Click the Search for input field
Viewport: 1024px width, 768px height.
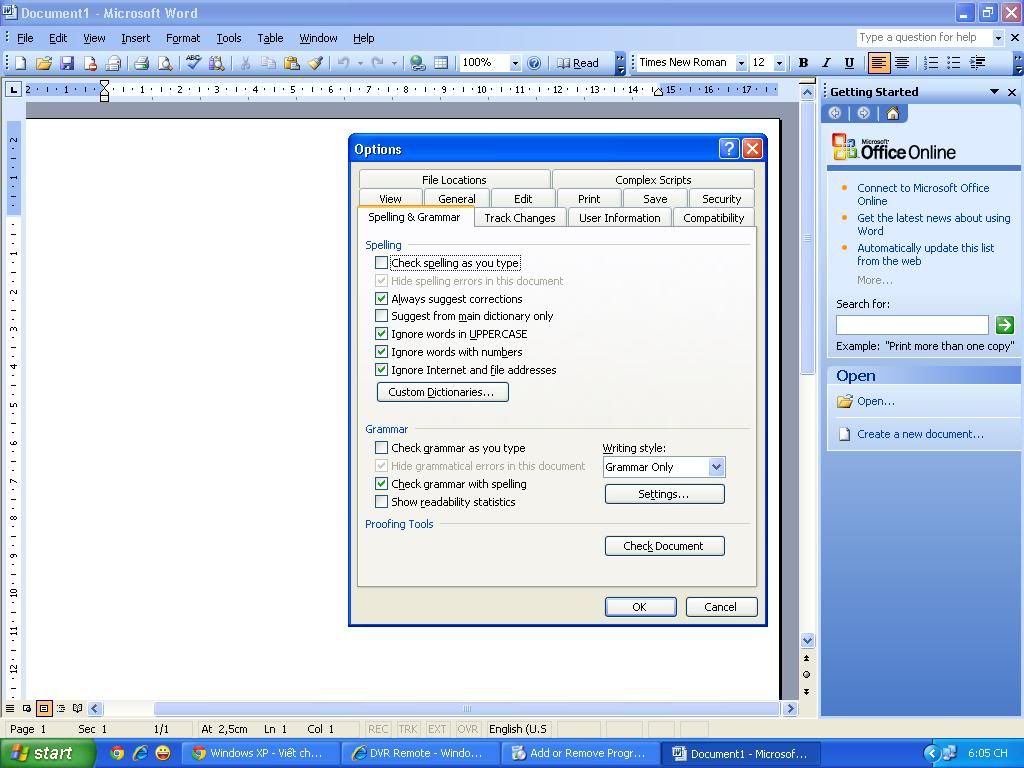click(x=912, y=325)
